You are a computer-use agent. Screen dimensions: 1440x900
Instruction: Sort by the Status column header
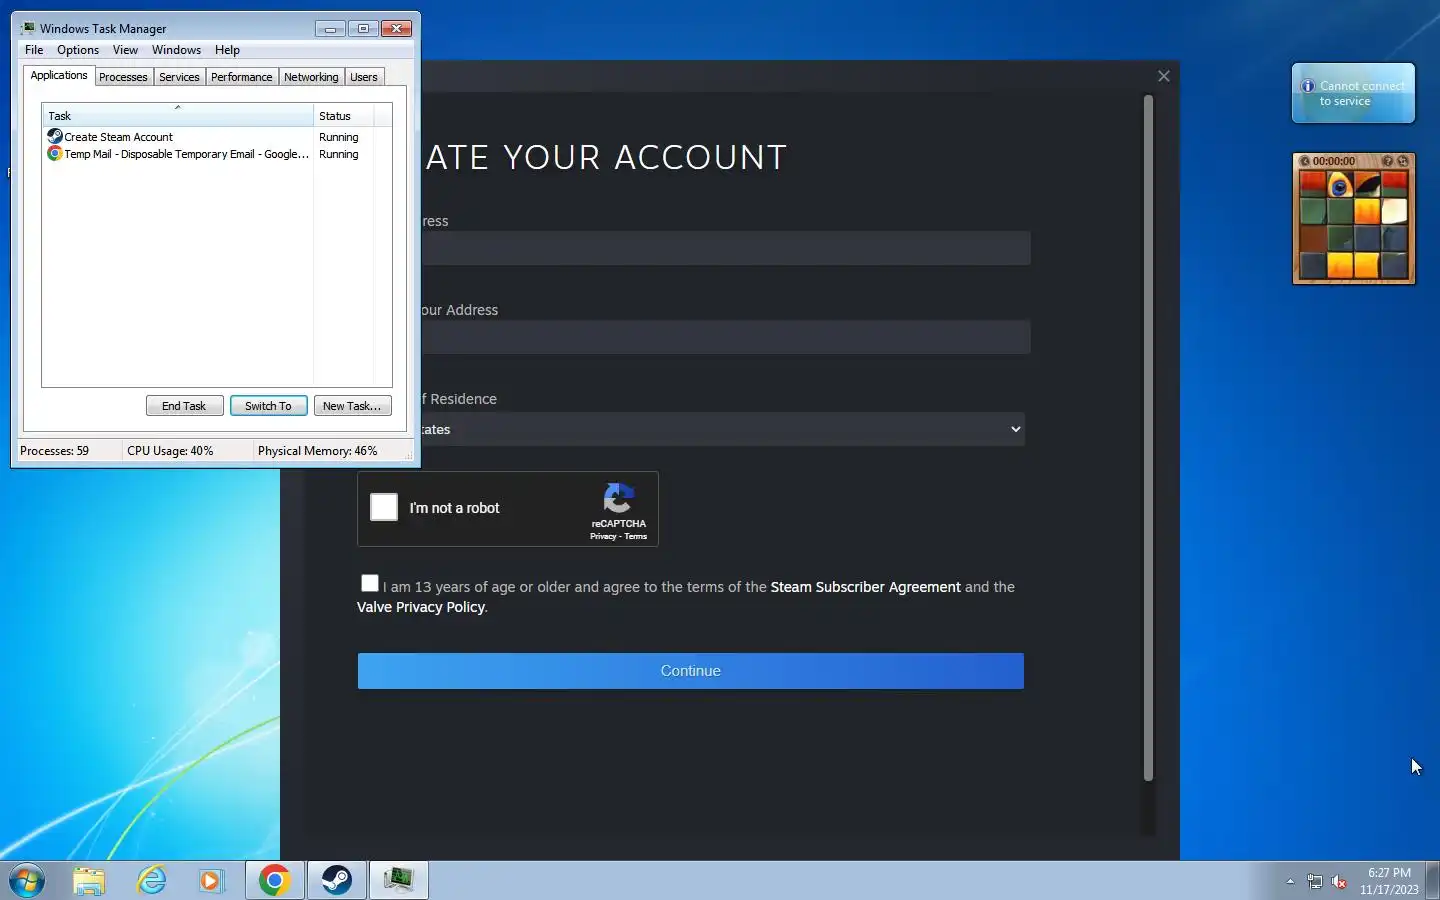(345, 115)
